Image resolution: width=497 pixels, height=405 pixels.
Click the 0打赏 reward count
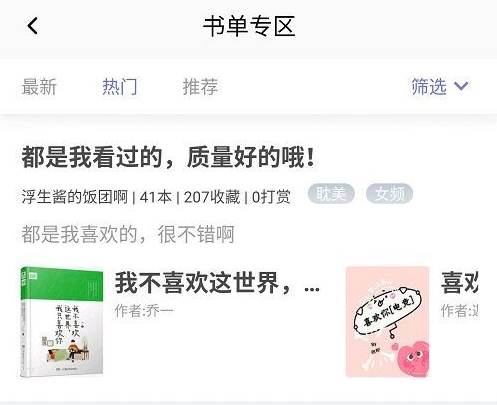(x=271, y=197)
